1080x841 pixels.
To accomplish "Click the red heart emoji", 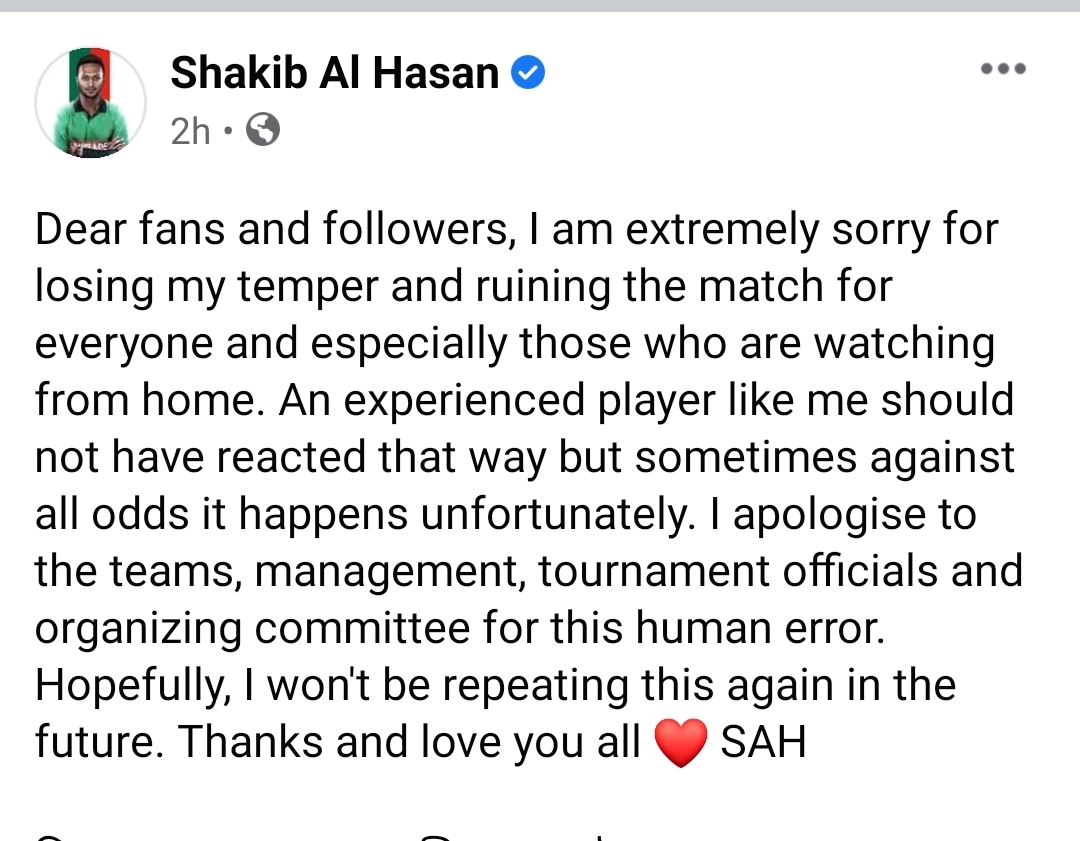I will [681, 743].
